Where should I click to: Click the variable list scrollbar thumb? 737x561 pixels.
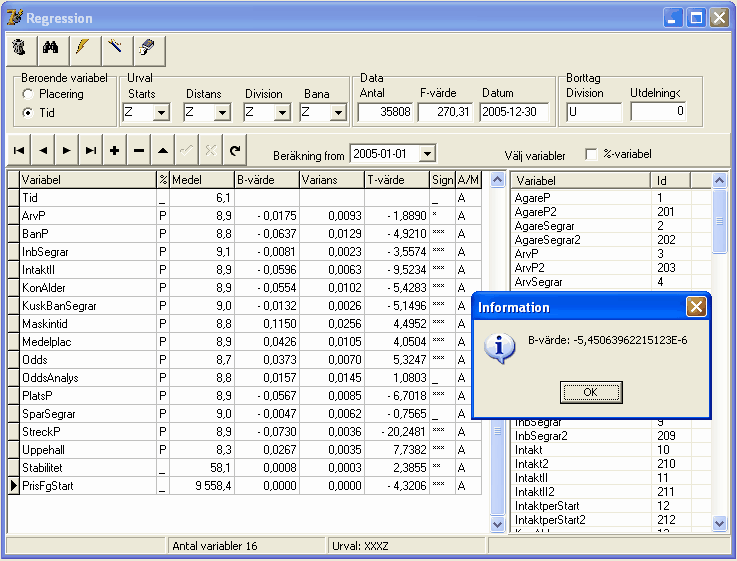pos(719,221)
